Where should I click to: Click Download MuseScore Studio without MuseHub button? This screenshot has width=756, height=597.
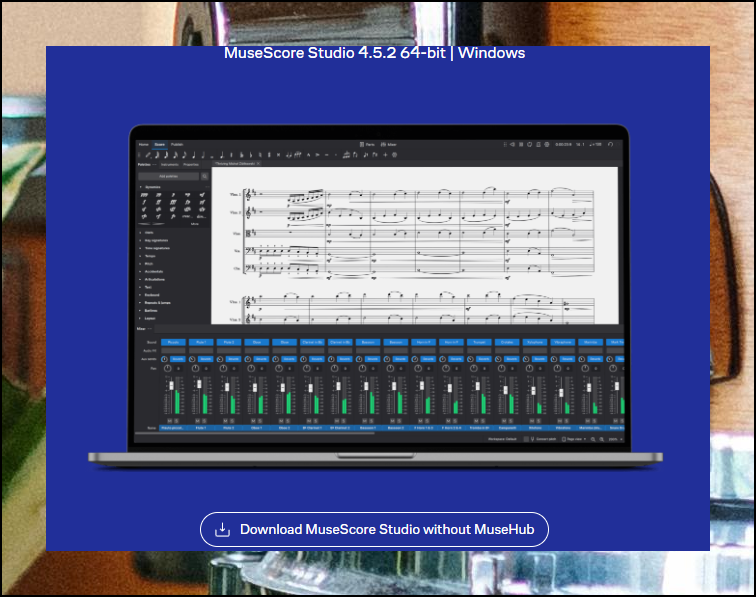374,529
